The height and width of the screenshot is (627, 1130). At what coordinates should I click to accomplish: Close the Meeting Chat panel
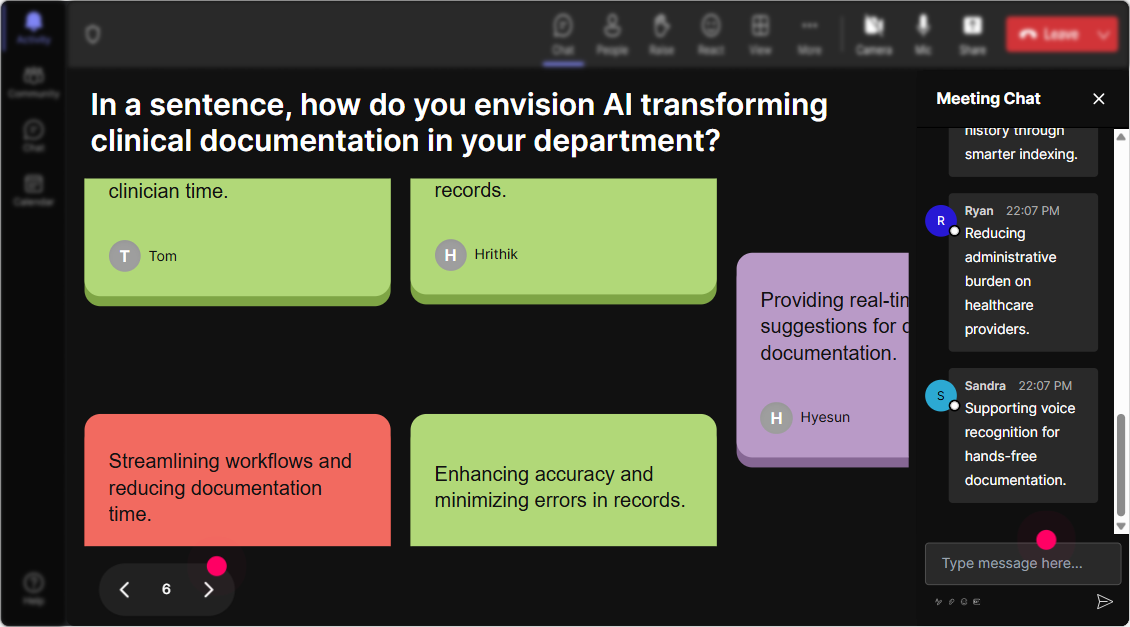point(1098,99)
